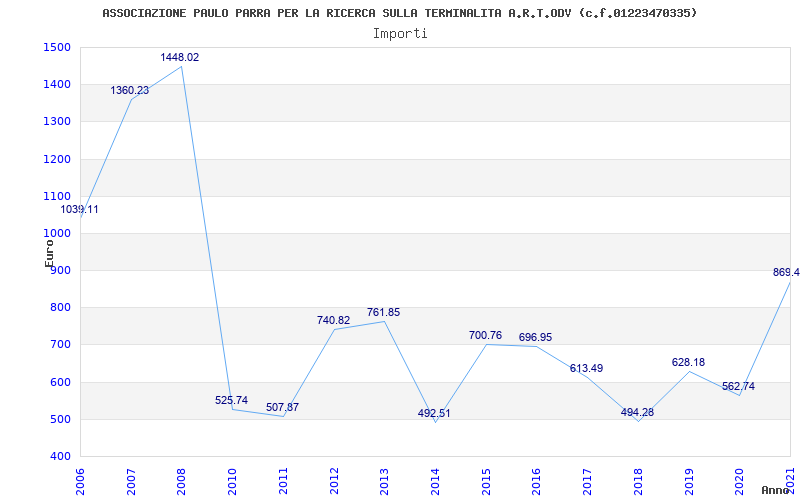Screen dimensions: 800x500
Task: Click the 2014 x-axis year label
Action: click(x=435, y=481)
